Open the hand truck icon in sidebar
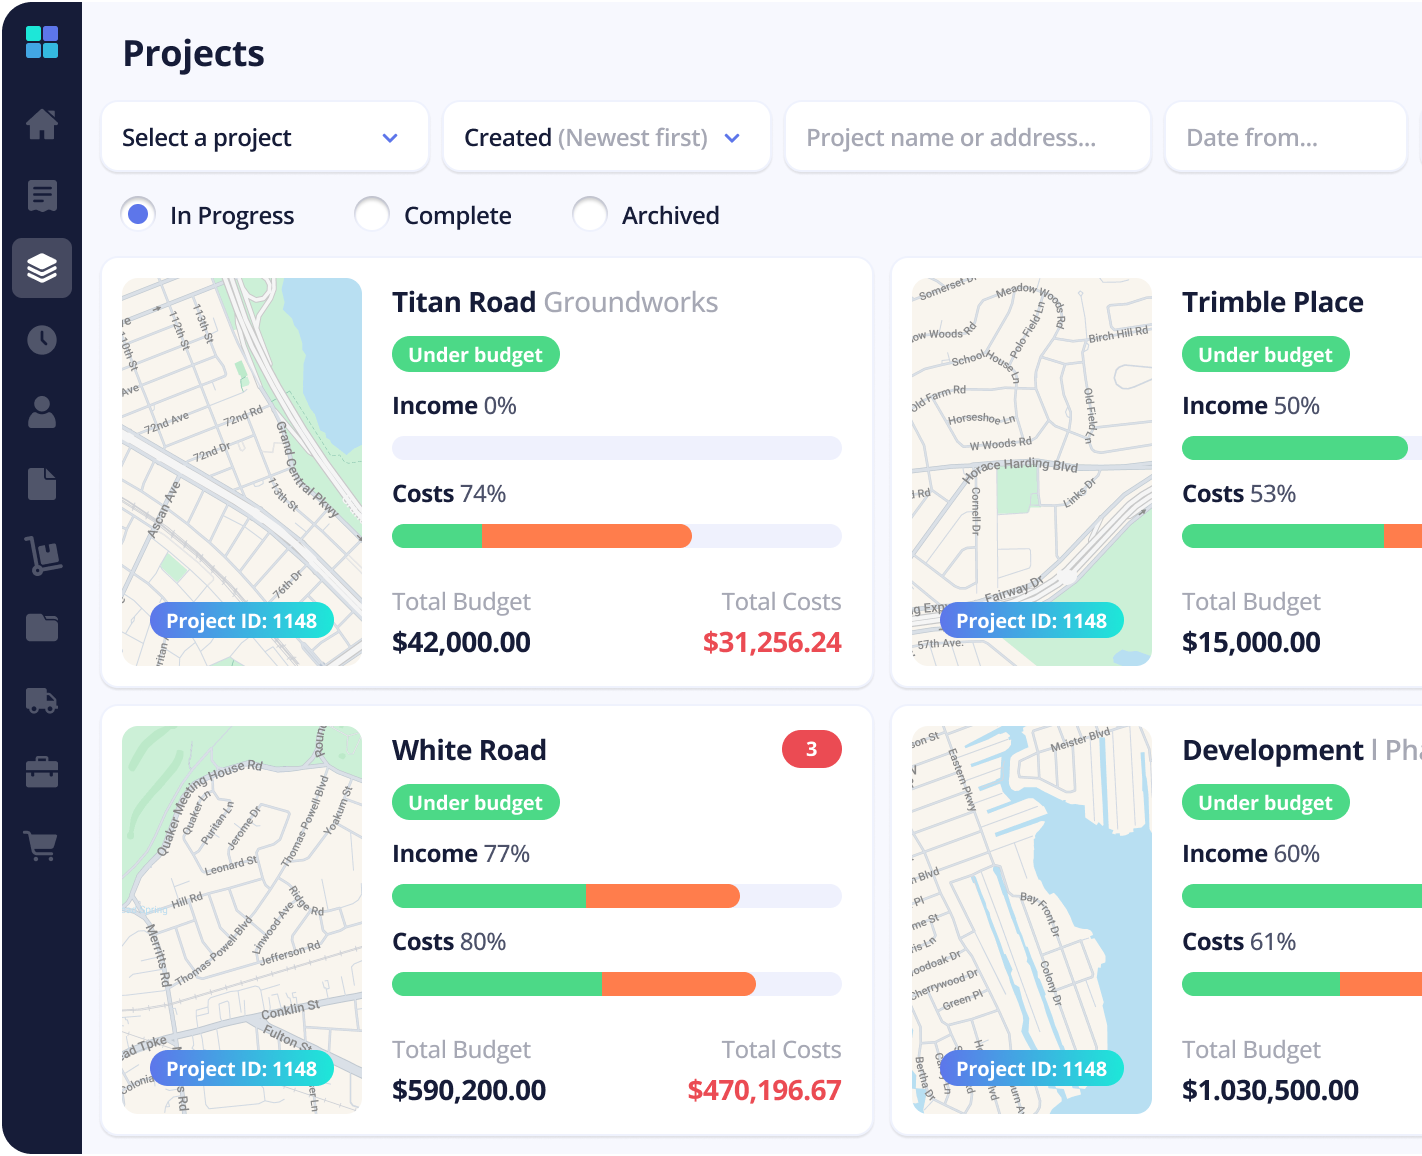Screen dimensions: 1422x1156 [42, 556]
